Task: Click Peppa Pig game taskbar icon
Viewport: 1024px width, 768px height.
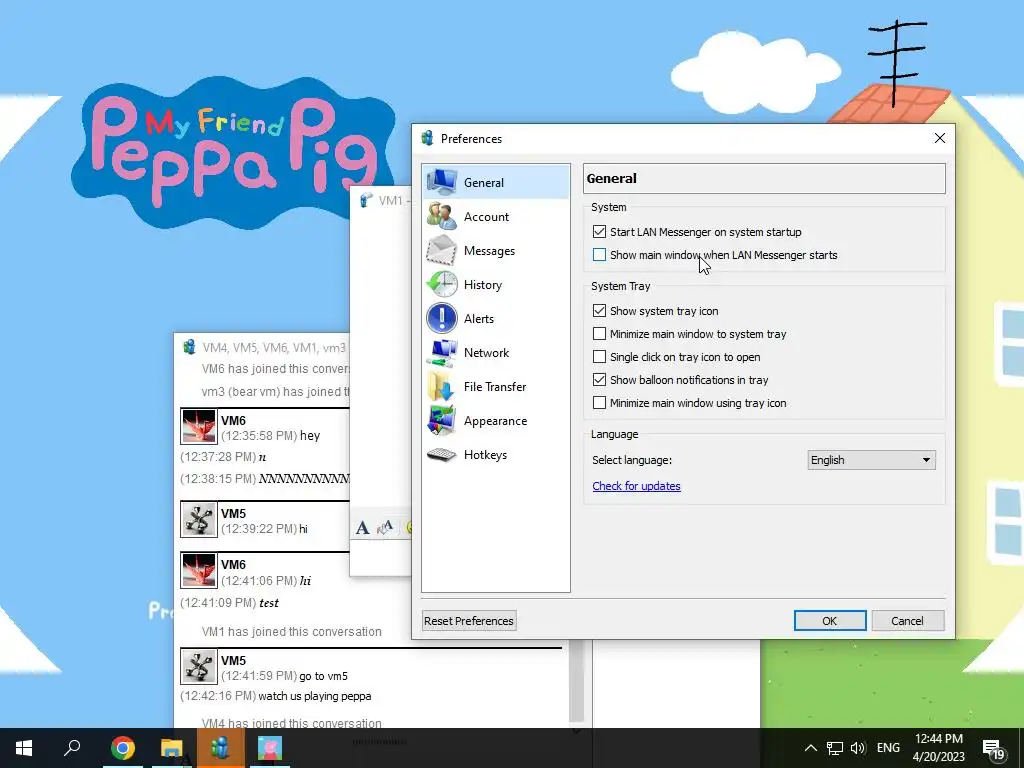Action: point(269,748)
